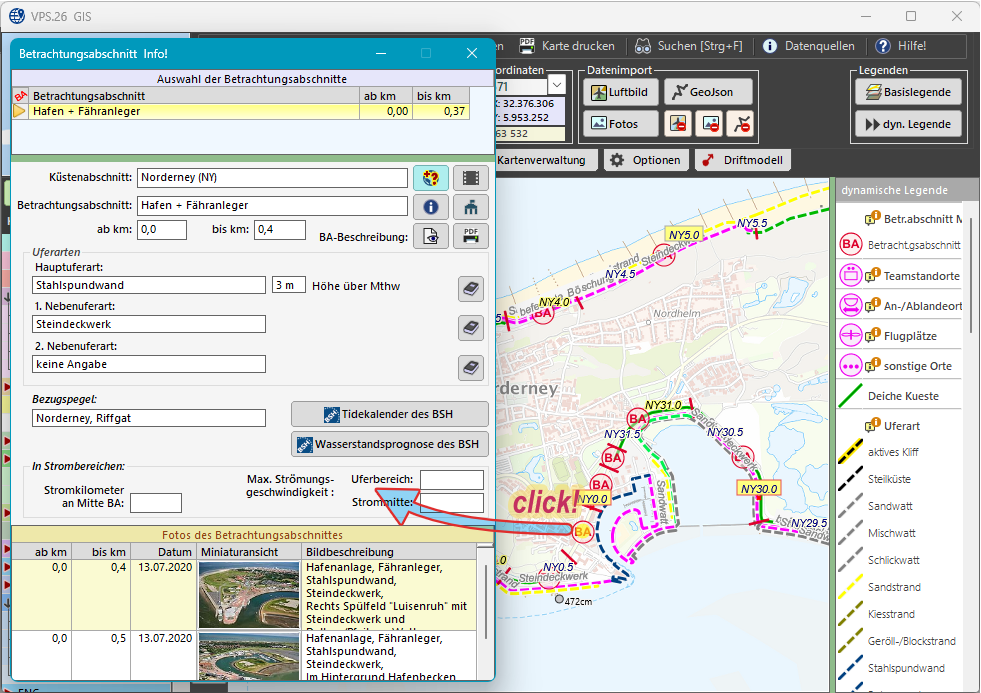Open the first harbor photo thumbnail
Viewport: 981px width, 693px height.
(x=248, y=593)
